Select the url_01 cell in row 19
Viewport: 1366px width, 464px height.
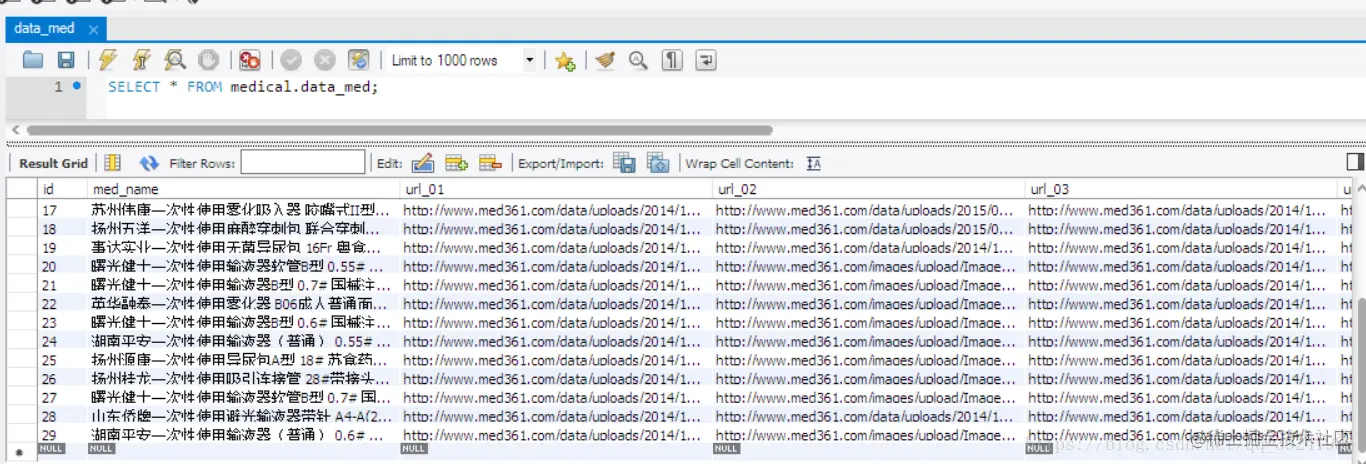[x=555, y=248]
